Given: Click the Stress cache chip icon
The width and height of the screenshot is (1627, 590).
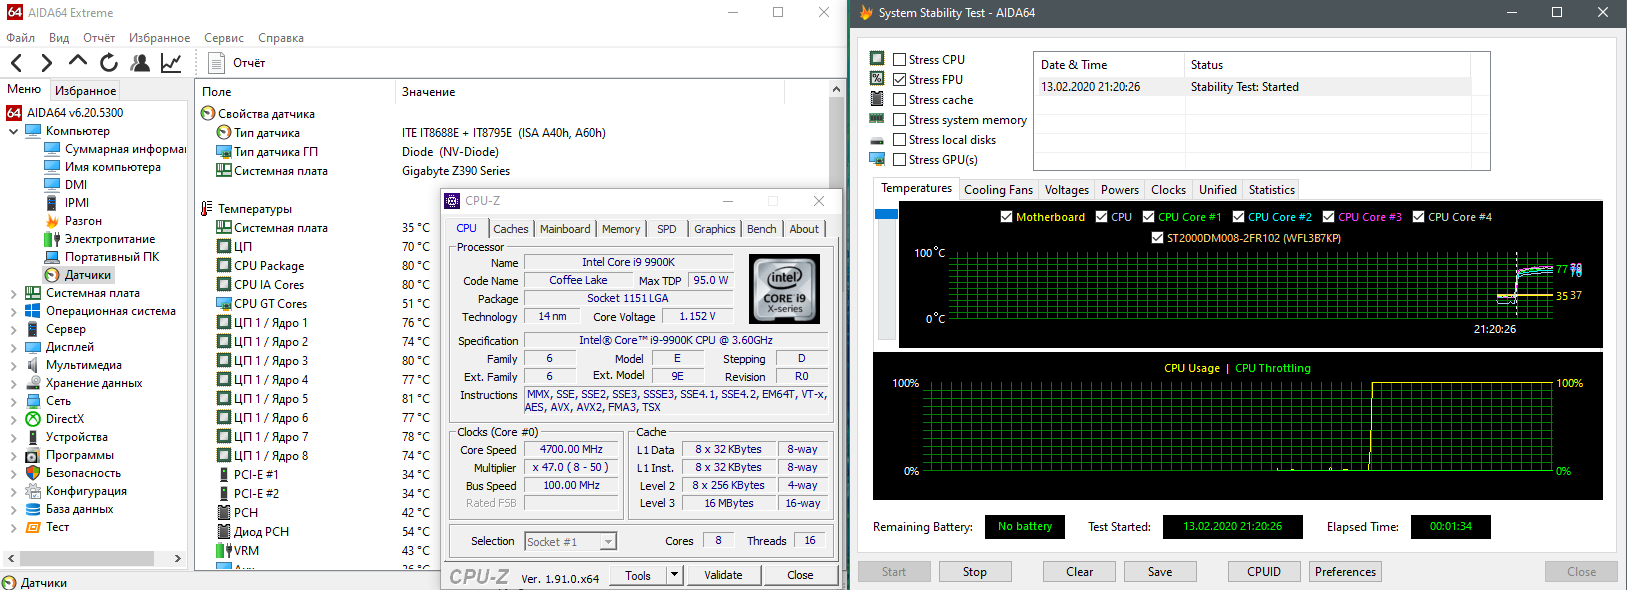Looking at the screenshot, I should click(877, 99).
